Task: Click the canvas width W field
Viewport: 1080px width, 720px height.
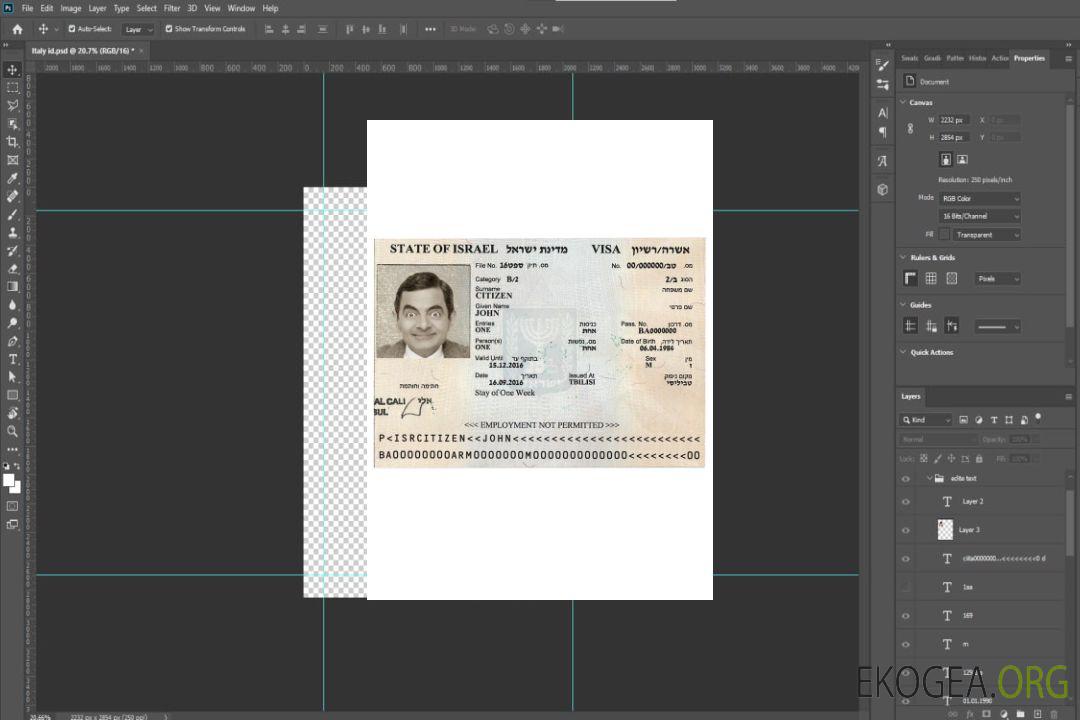Action: coord(955,120)
